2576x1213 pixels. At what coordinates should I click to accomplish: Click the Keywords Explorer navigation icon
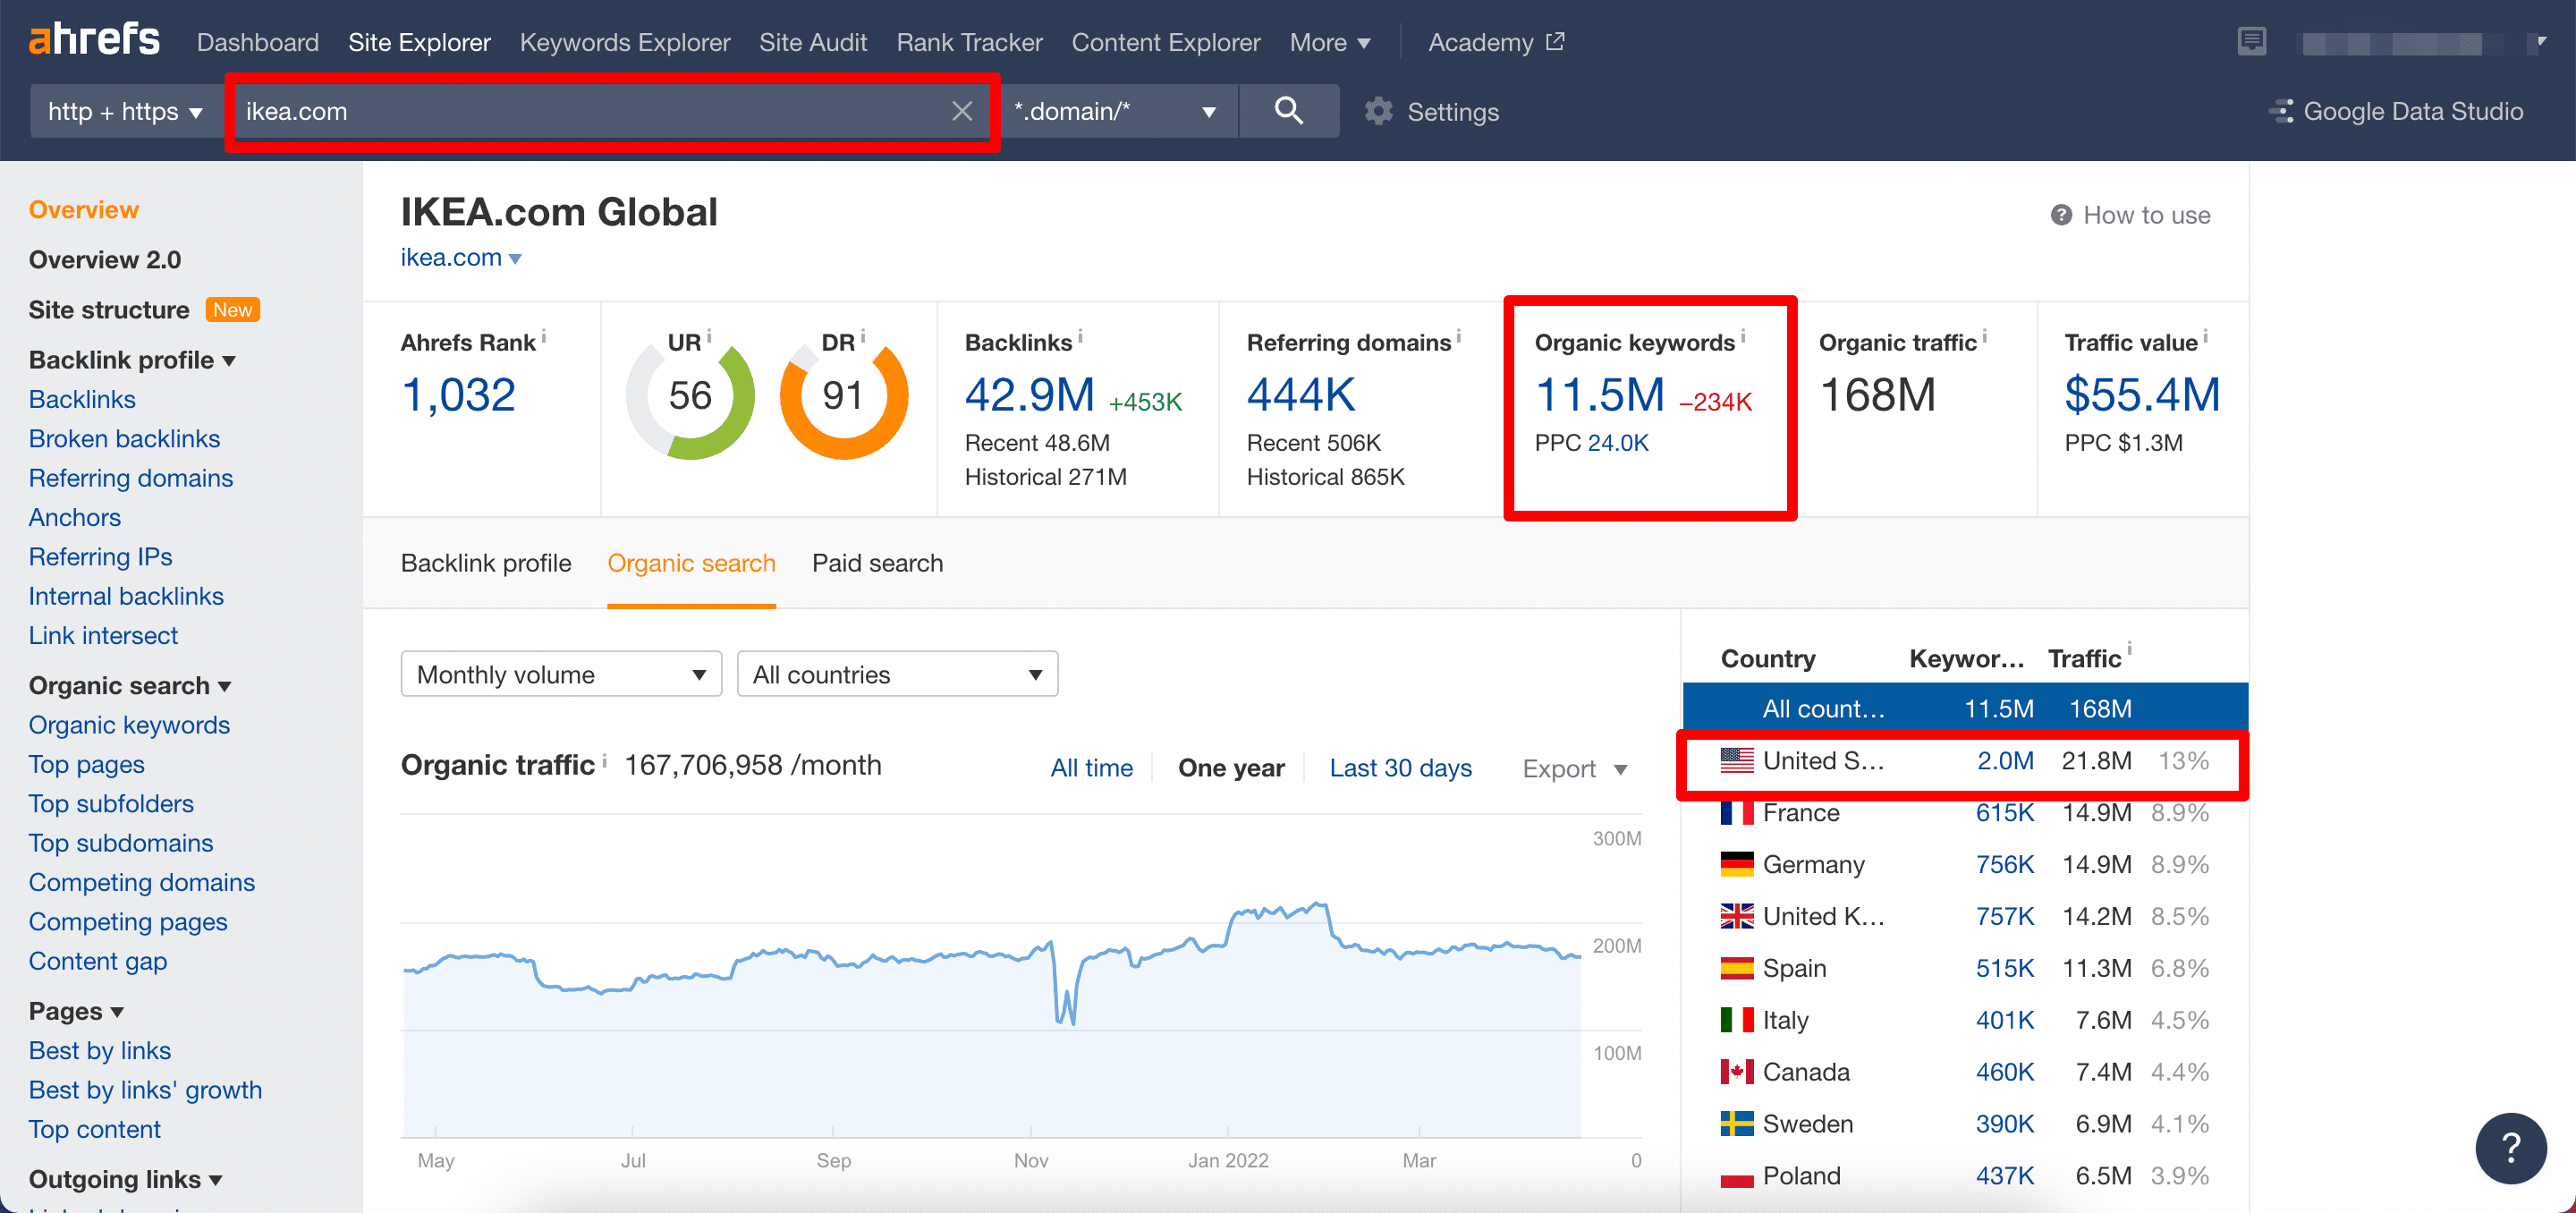(x=624, y=41)
